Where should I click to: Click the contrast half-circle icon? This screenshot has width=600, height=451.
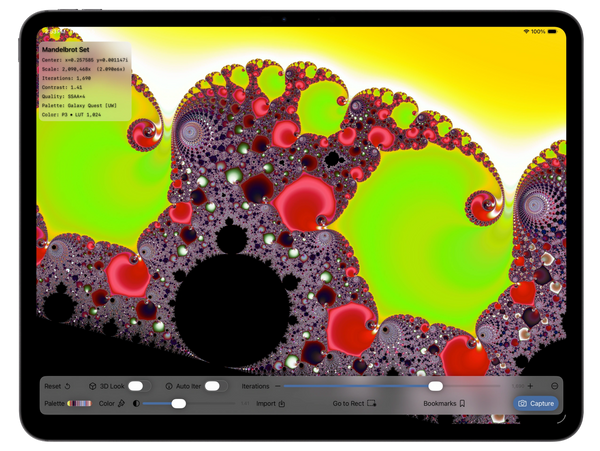136,404
